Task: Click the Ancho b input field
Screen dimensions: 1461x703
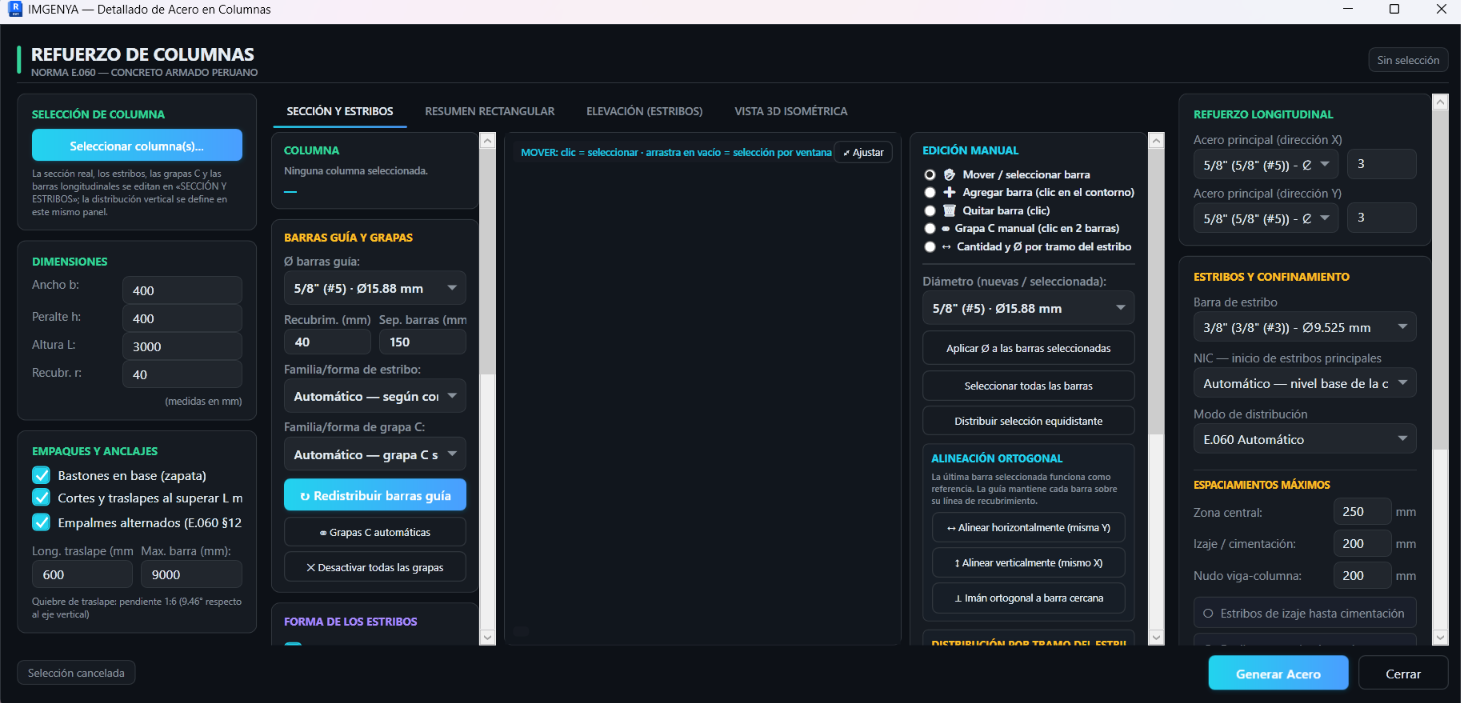Action: [x=182, y=290]
